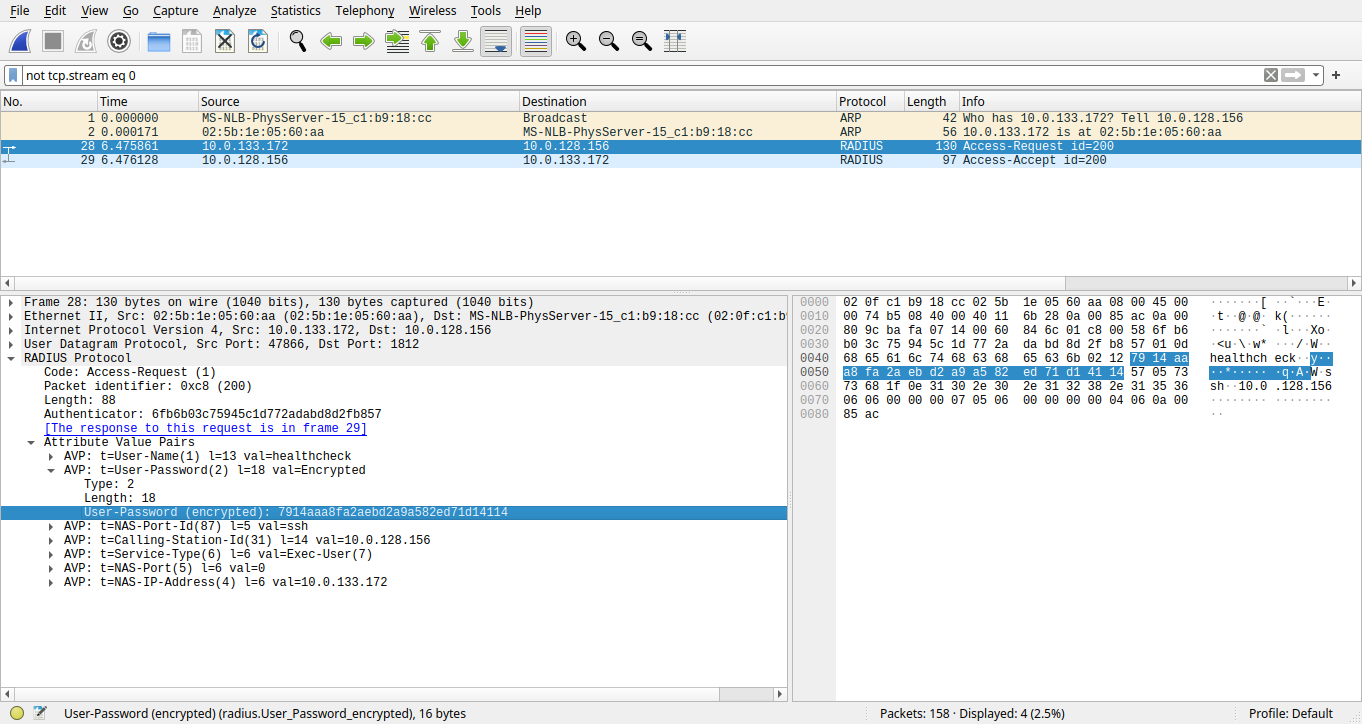Toggle auto-scroll during live capture
This screenshot has height=724, width=1362.
click(x=496, y=41)
